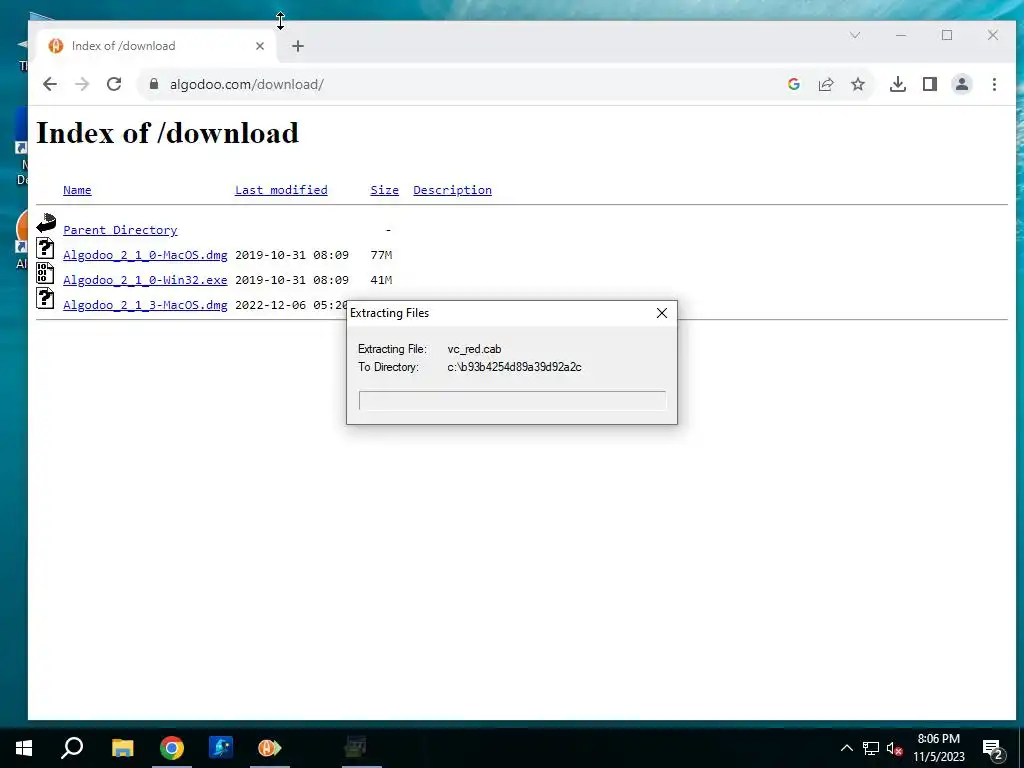Select the Index of /download tab
The width and height of the screenshot is (1024, 768).
point(157,46)
